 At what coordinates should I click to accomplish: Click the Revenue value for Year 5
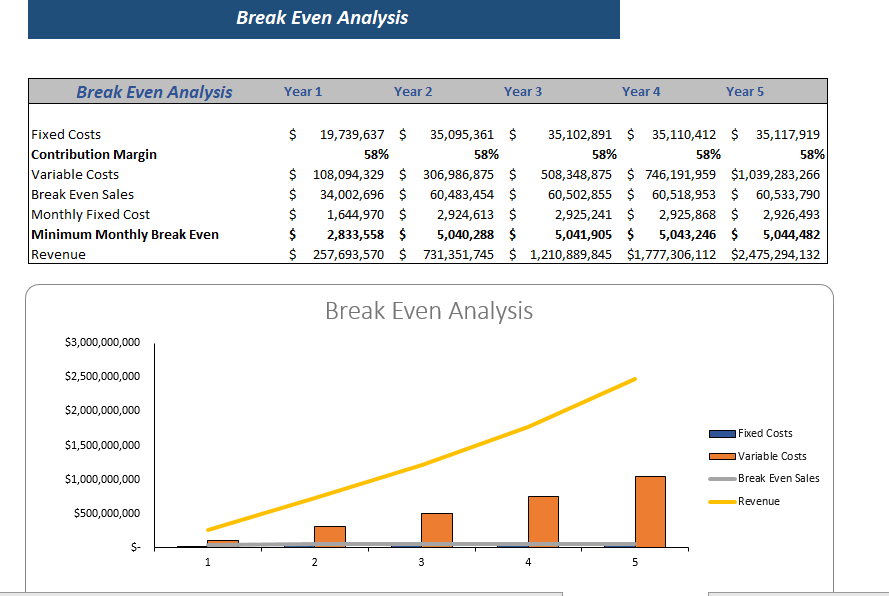pyautogui.click(x=779, y=254)
